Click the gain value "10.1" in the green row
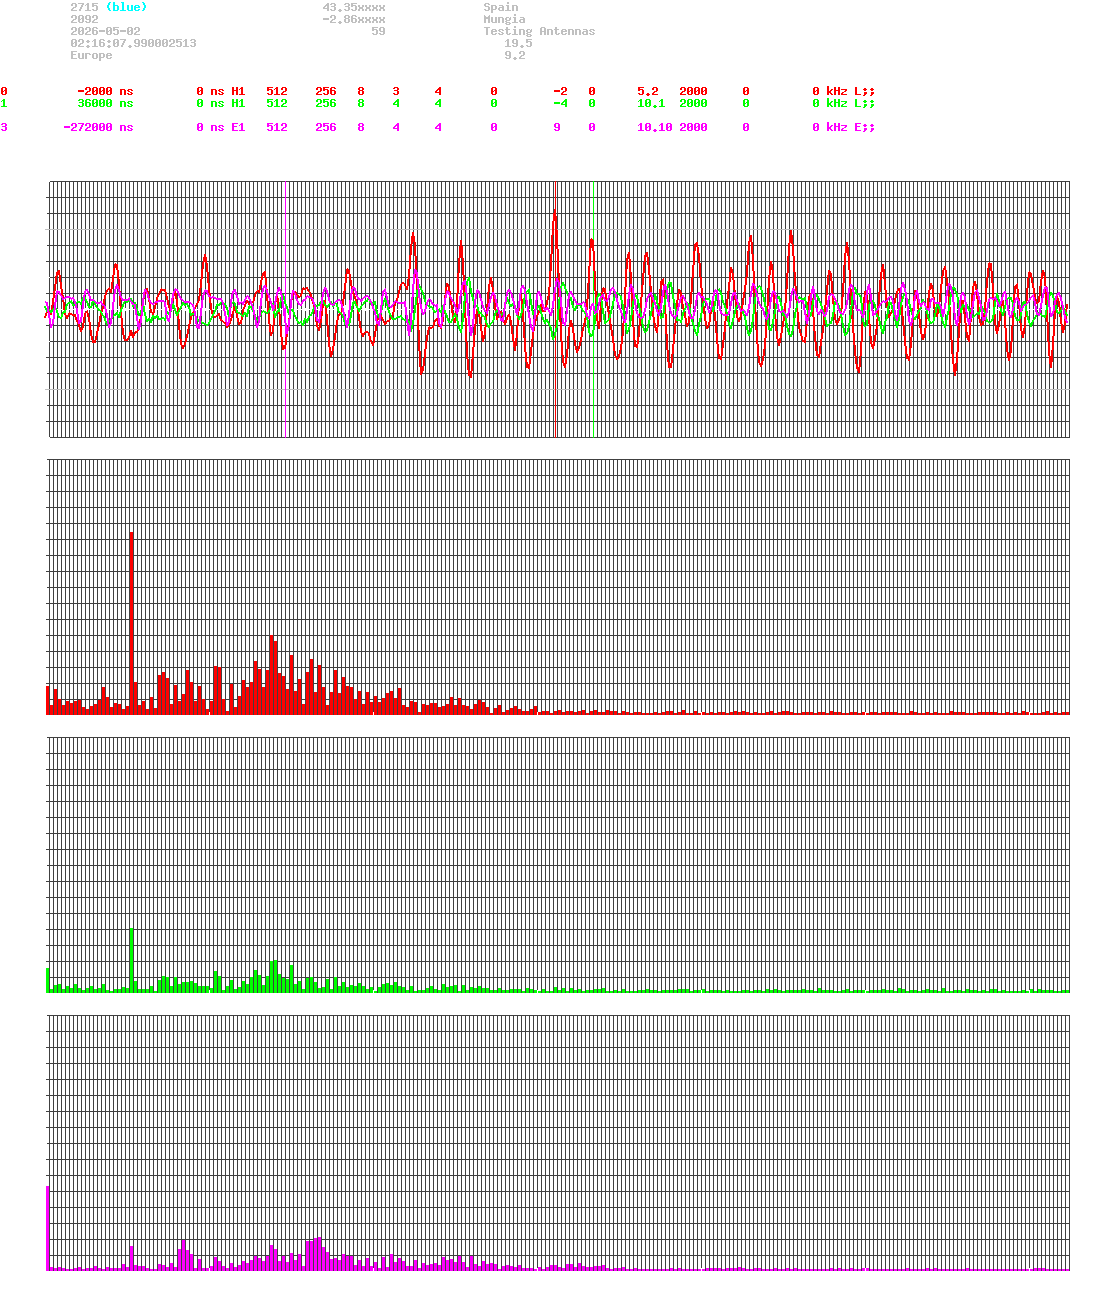The image size is (1095, 1293). point(651,103)
